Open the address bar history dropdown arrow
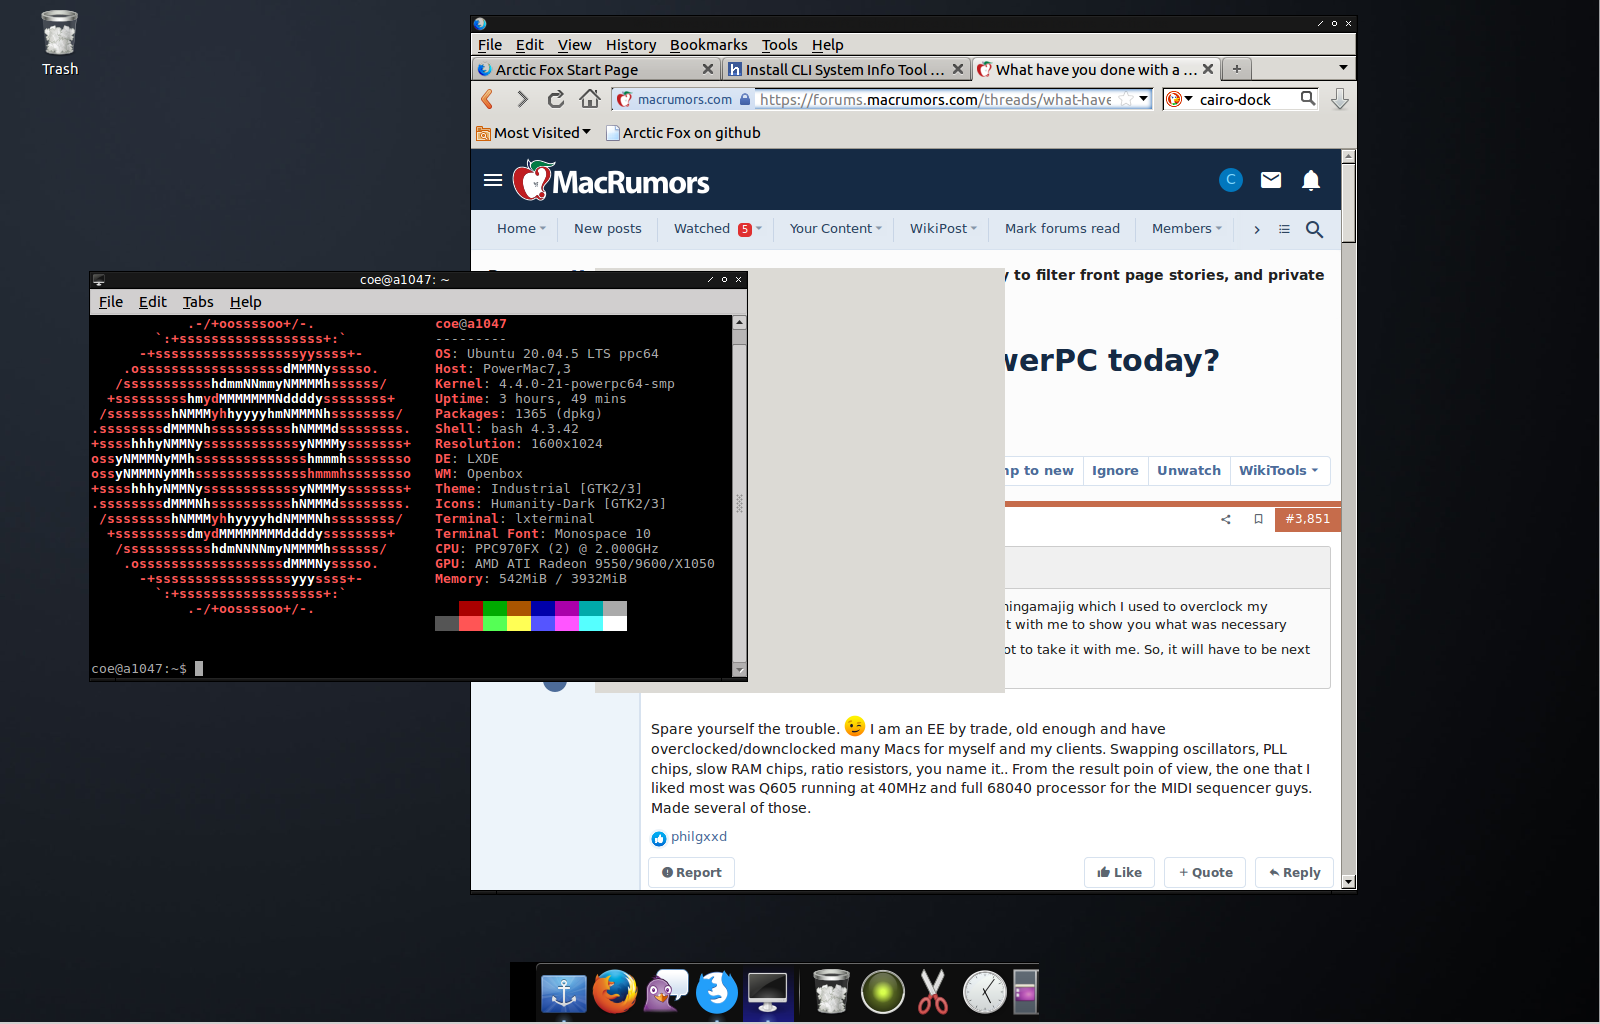 [1144, 99]
